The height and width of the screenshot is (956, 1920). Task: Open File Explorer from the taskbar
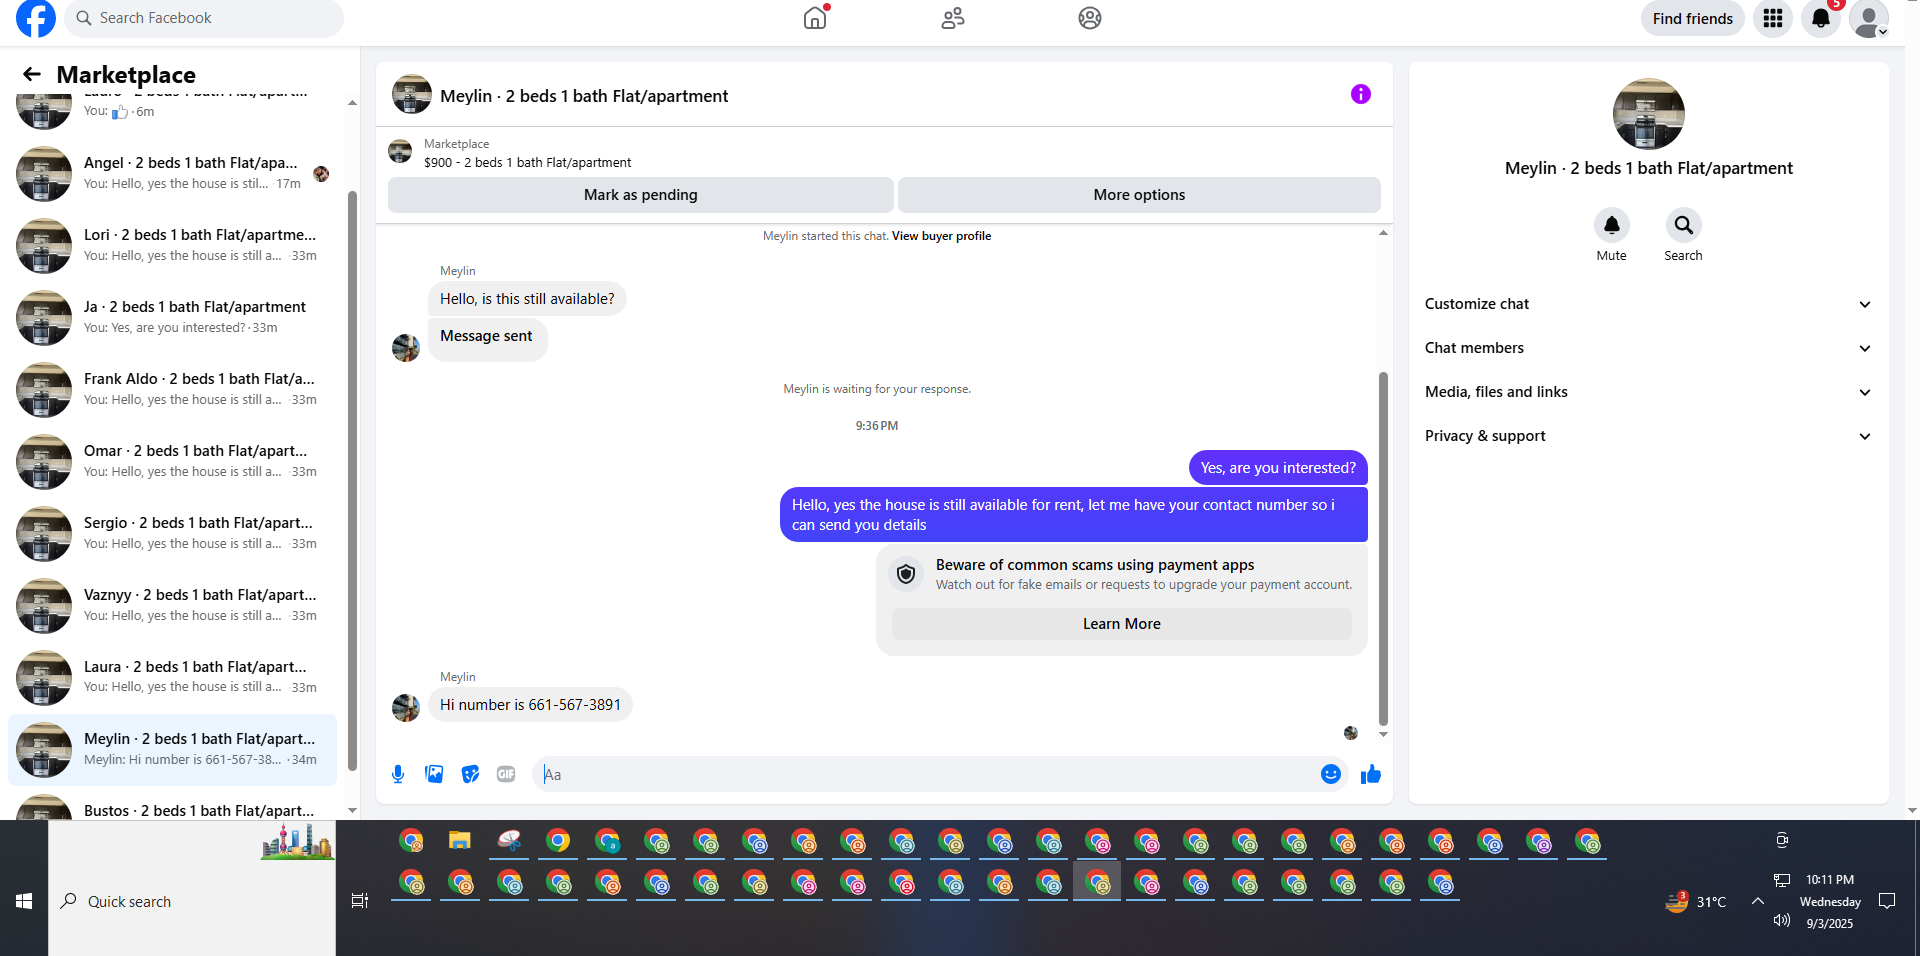coord(459,841)
